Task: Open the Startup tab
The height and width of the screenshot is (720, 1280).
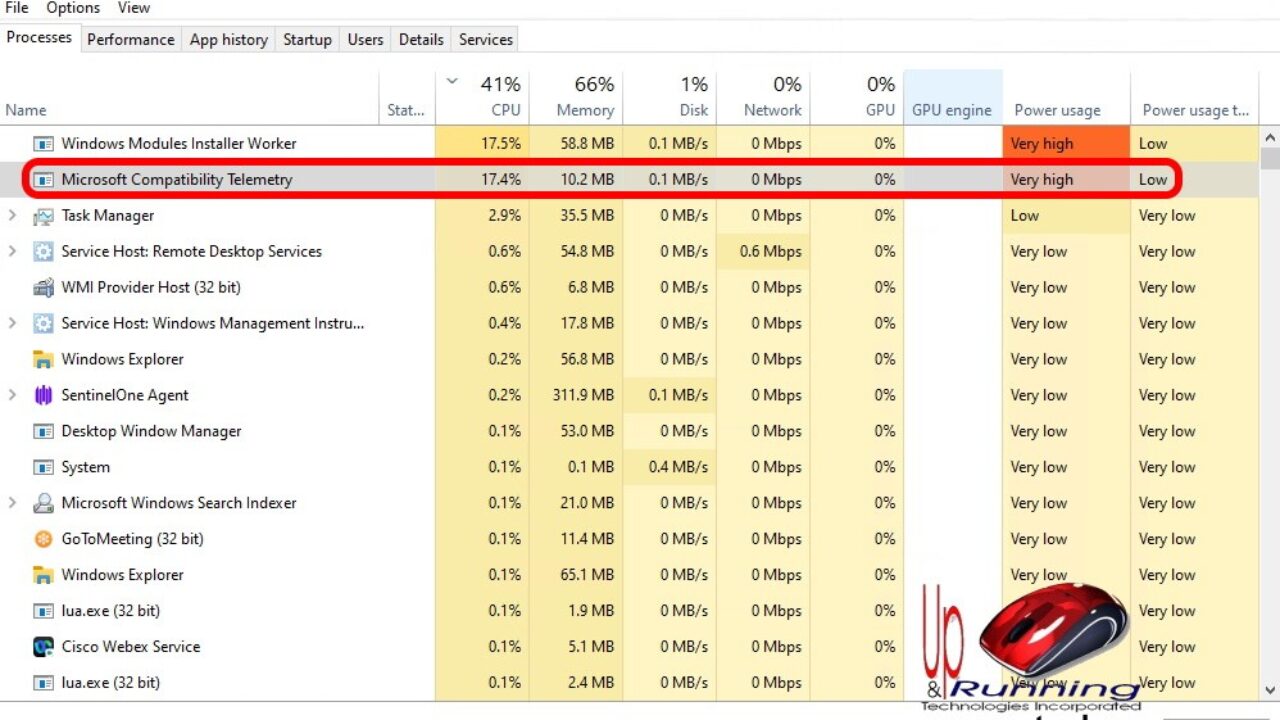Action: [x=307, y=40]
